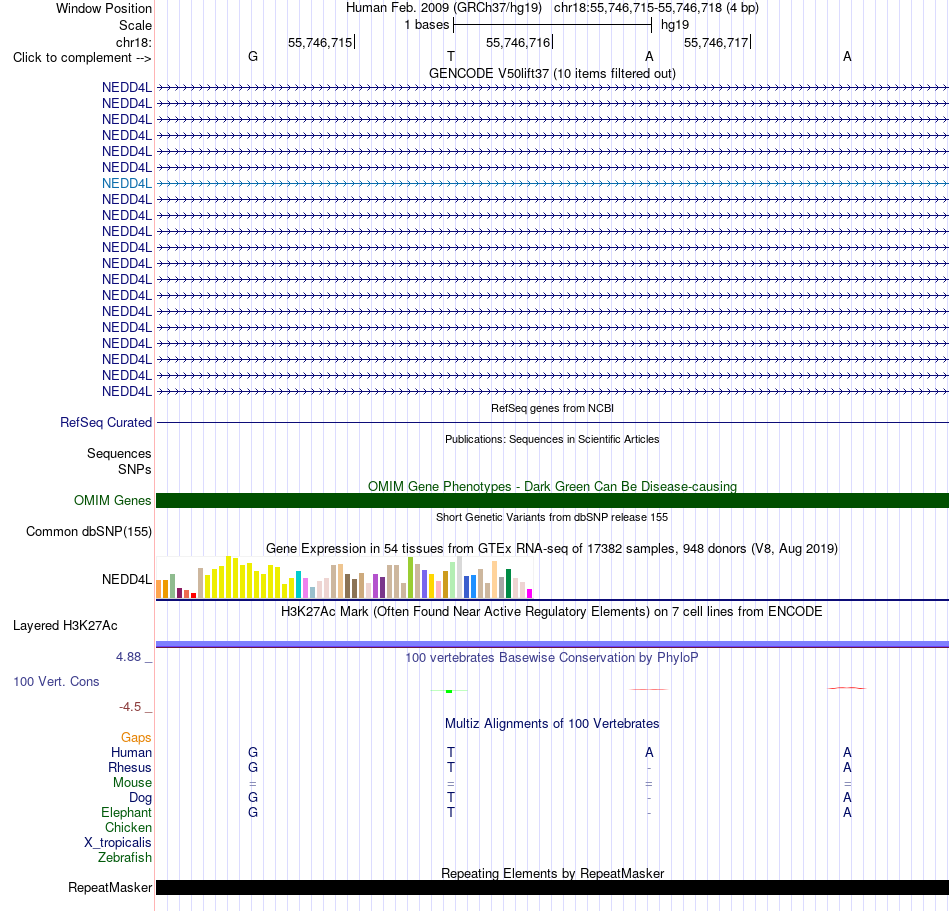Click '100 vertebrates Basewise Conservation by PhyloP'

pyautogui.click(x=552, y=657)
